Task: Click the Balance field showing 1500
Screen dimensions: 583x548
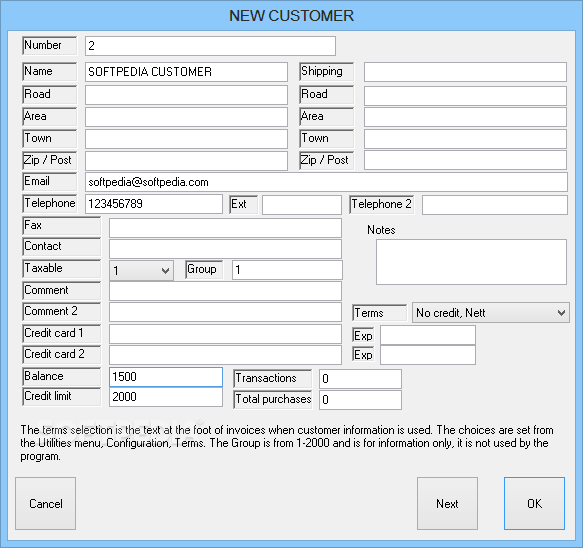Action: tap(166, 377)
